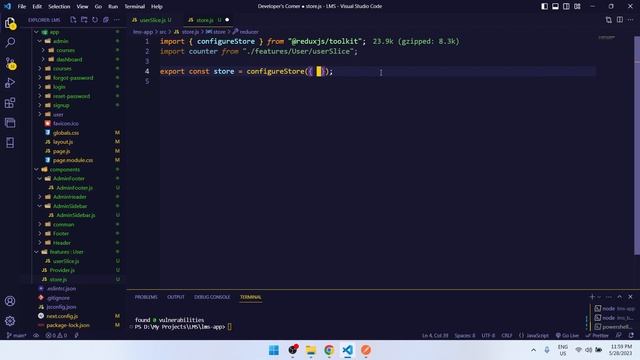Open the Accounts menu icon
This screenshot has height=360, width=640.
(x=10, y=301)
